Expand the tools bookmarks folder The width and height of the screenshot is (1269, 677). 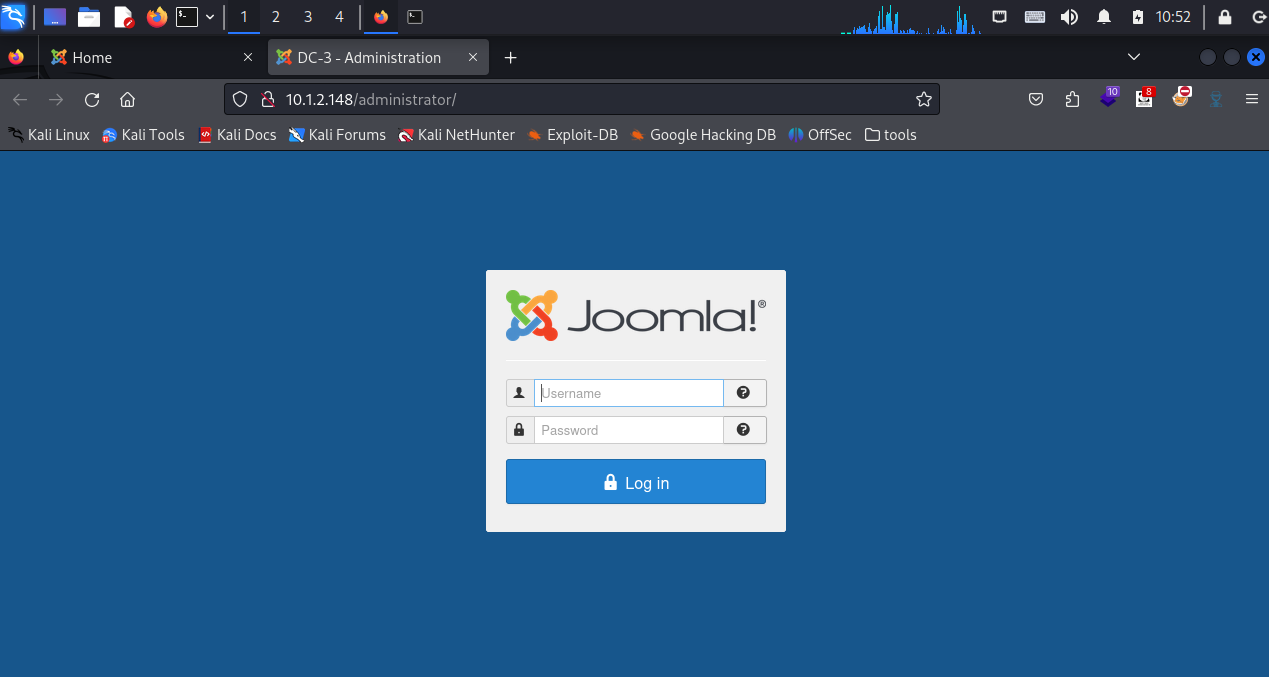pyautogui.click(x=890, y=134)
